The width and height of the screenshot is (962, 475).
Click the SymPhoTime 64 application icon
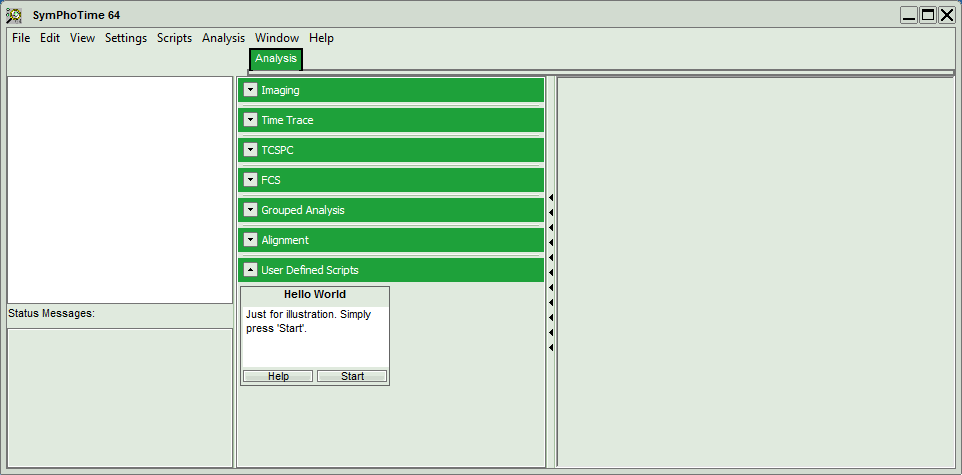point(13,15)
